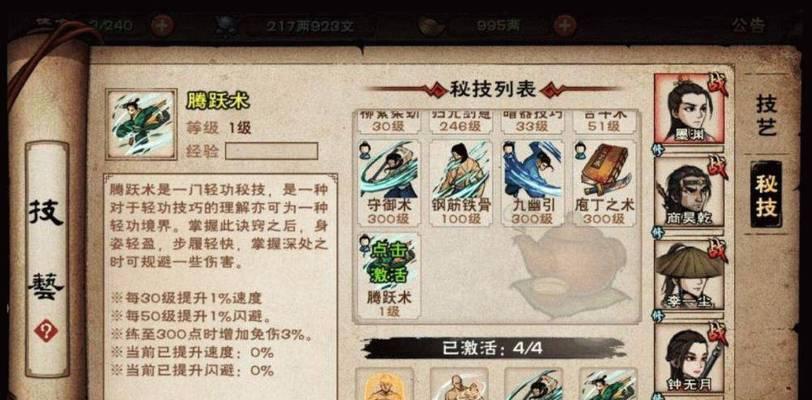Screen dimensions: 812x400
Task: Select the 守御术 skill icon
Action: coord(389,182)
